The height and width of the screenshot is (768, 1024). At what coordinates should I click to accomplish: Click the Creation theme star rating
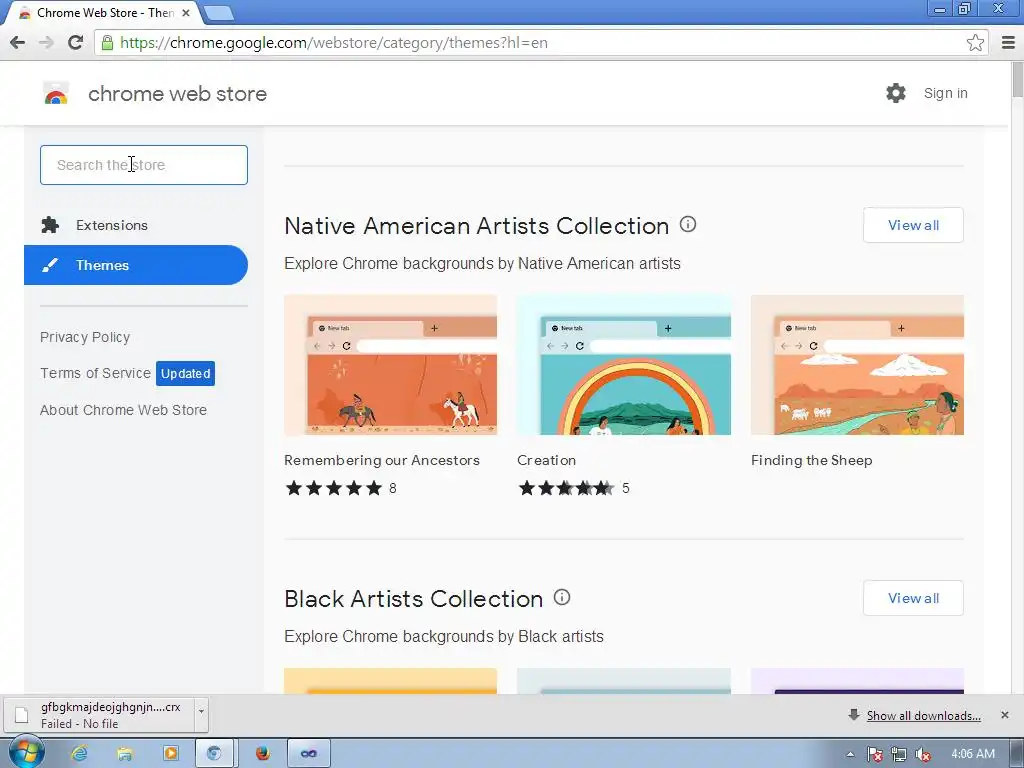pyautogui.click(x=566, y=488)
